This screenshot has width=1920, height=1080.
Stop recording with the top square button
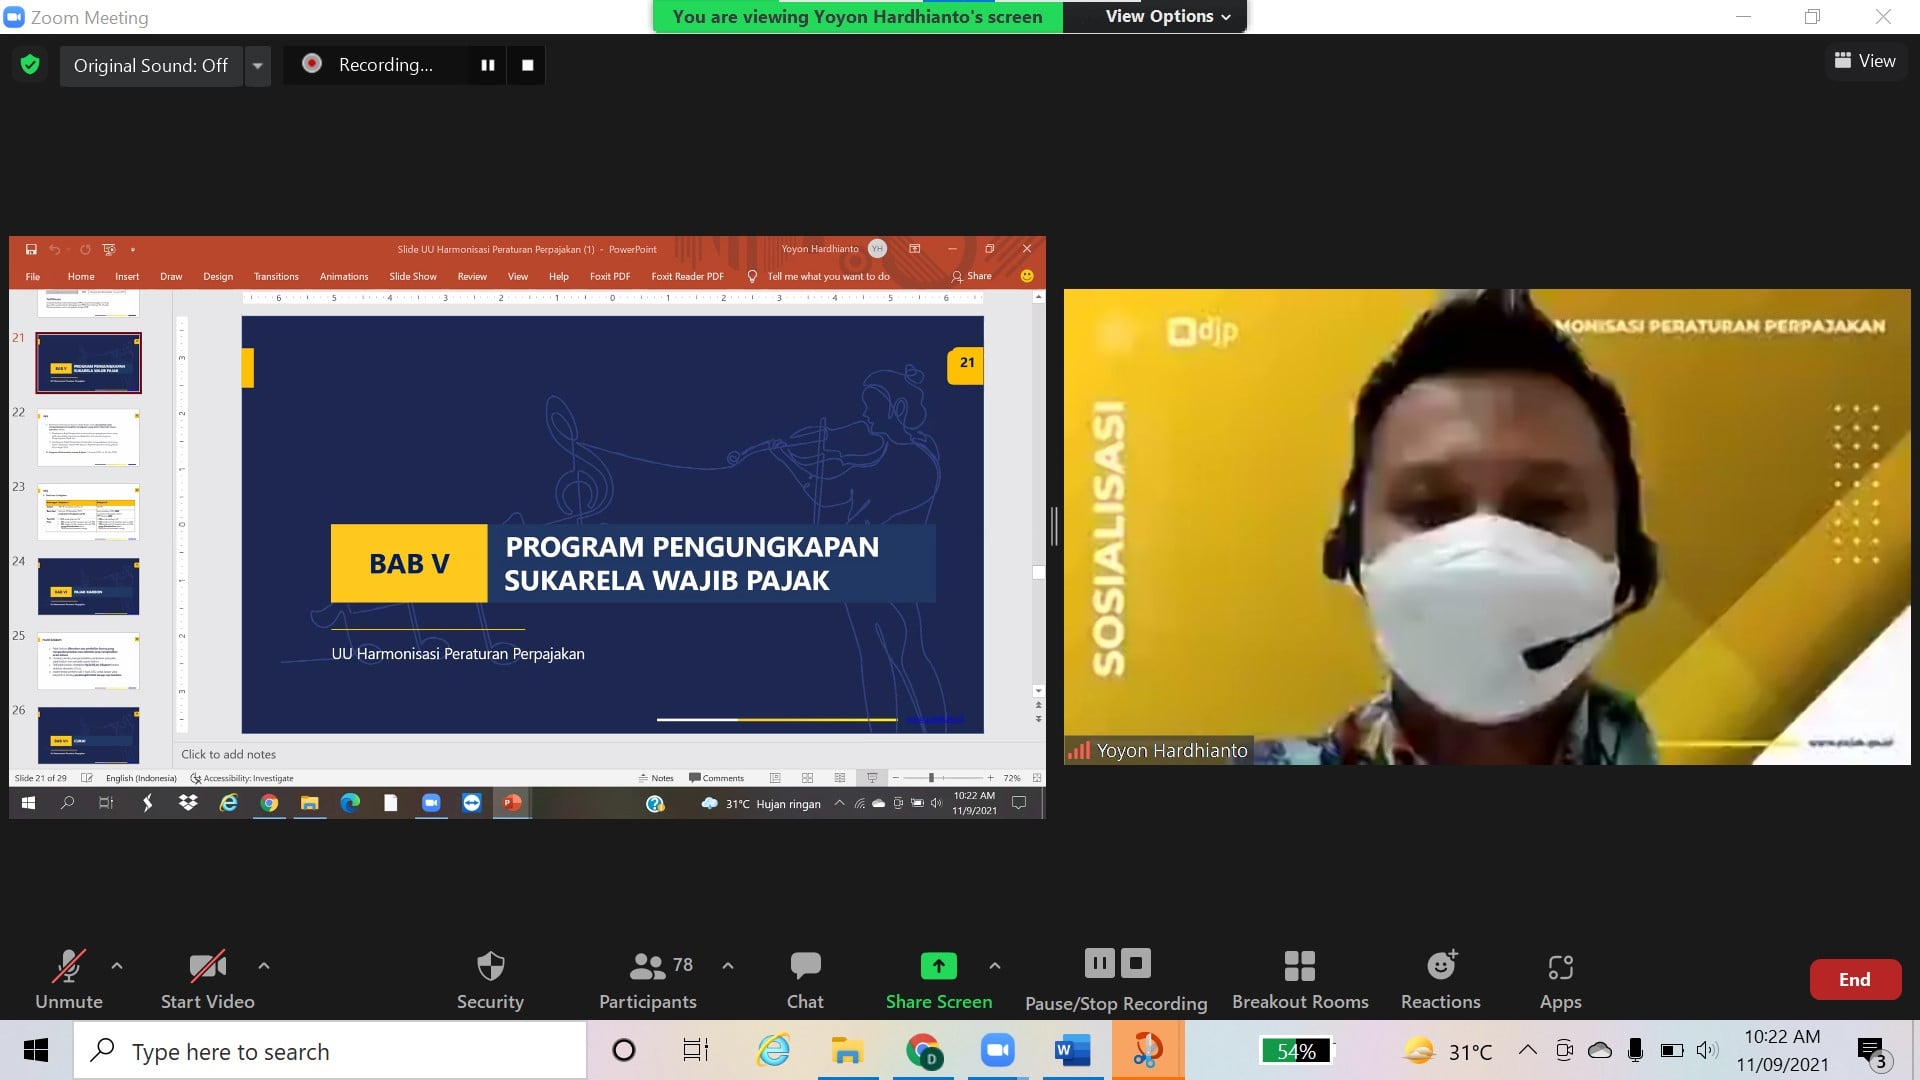528,65
